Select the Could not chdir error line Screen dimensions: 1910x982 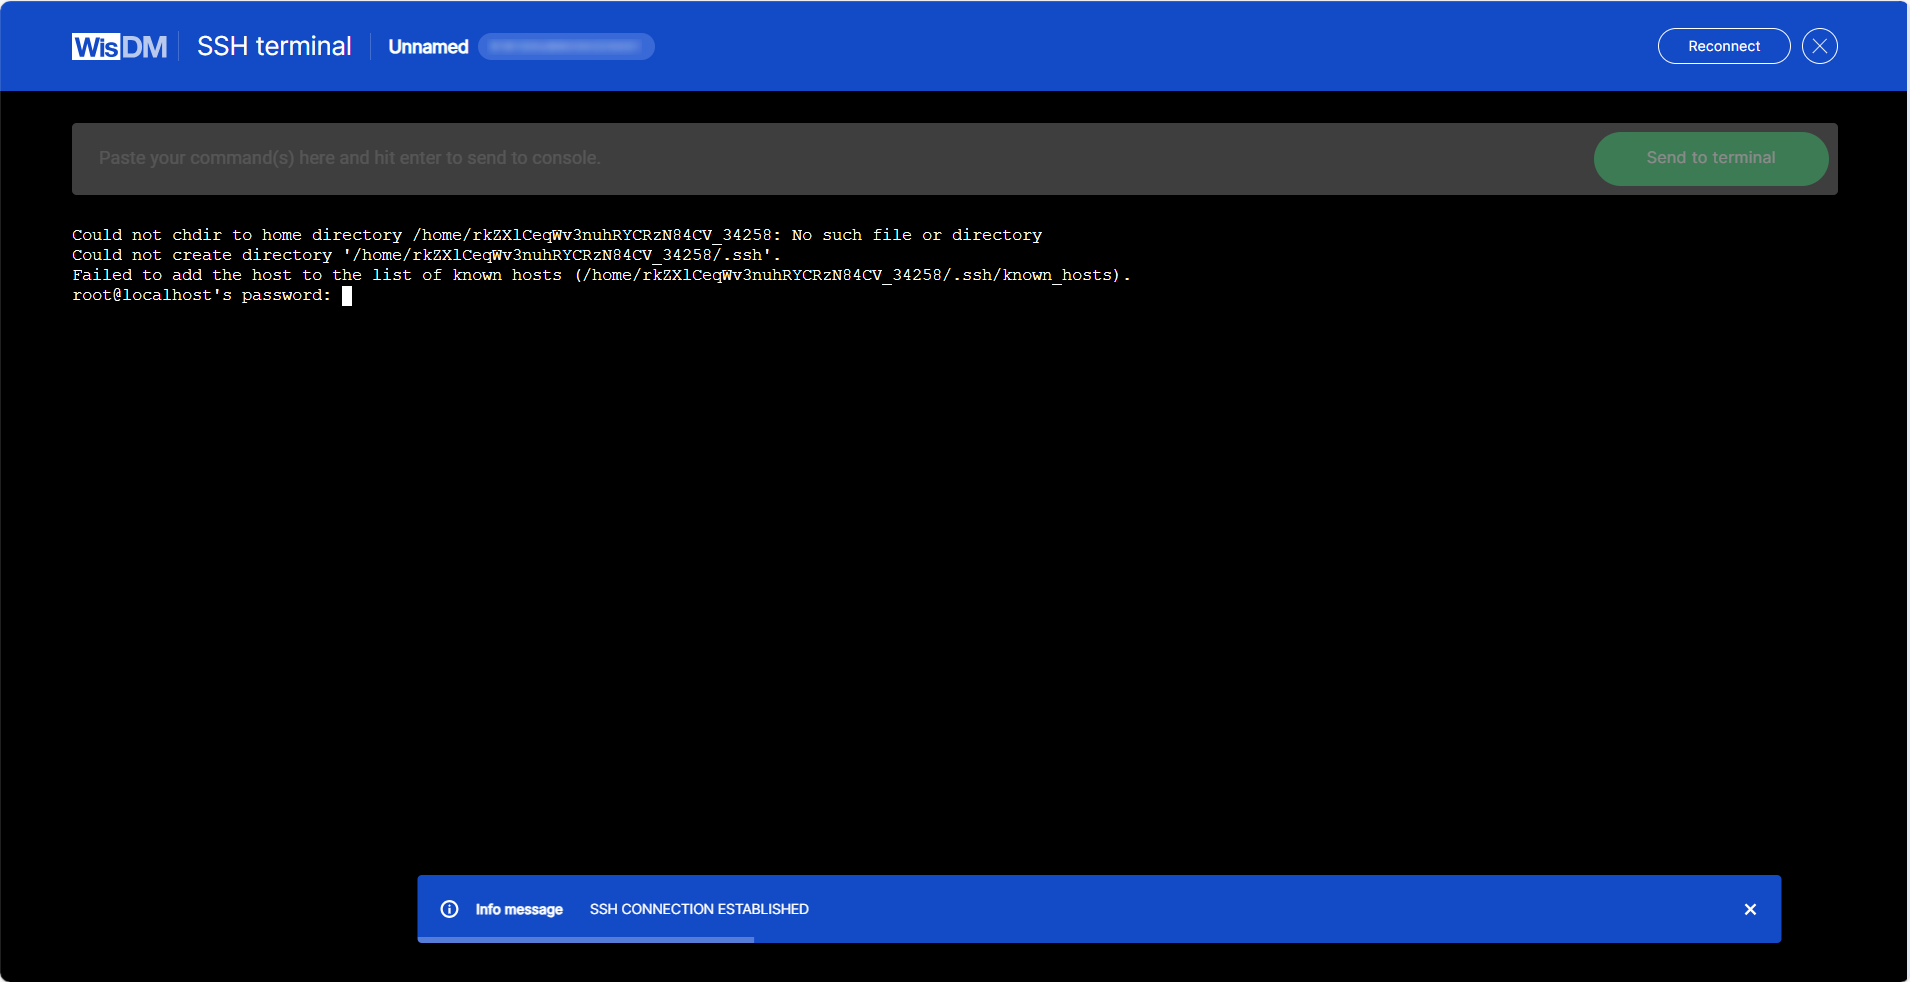point(556,234)
